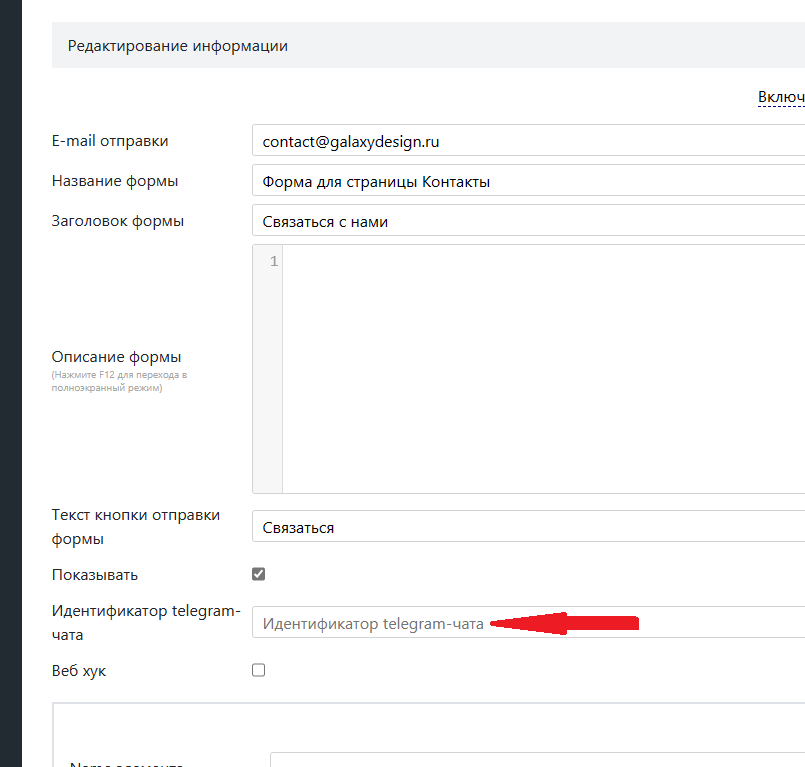Click the Текст кнопки отправки формы label
This screenshot has height=767, width=805.
(x=136, y=527)
